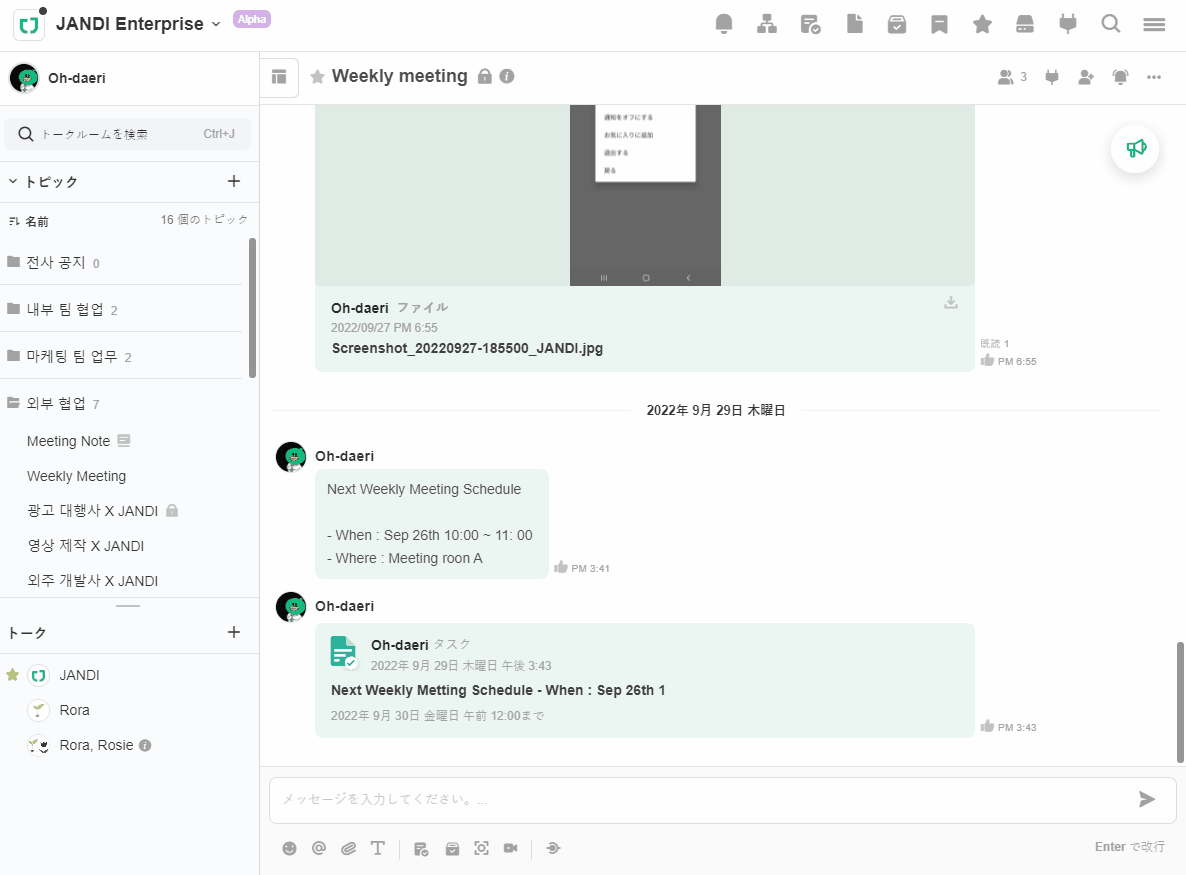1186x875 pixels.
Task: Add a new topic with plus
Action: [x=234, y=182]
